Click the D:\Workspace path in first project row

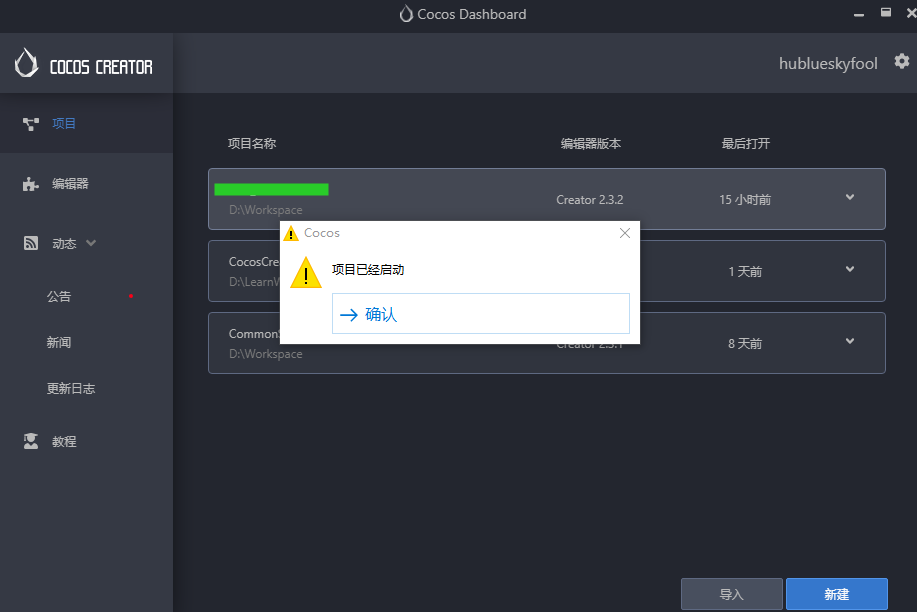[x=266, y=210]
